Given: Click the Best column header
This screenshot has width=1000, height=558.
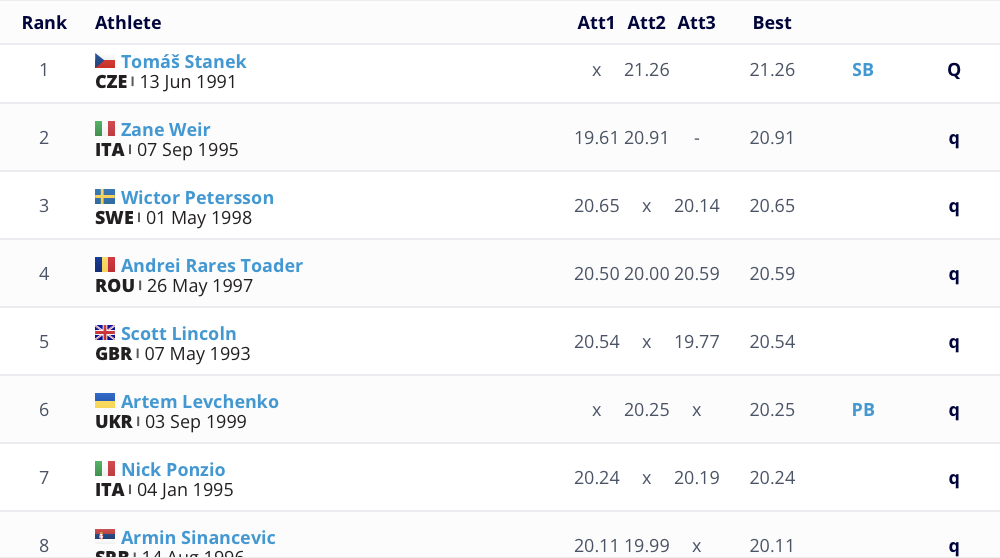Looking at the screenshot, I should point(772,23).
